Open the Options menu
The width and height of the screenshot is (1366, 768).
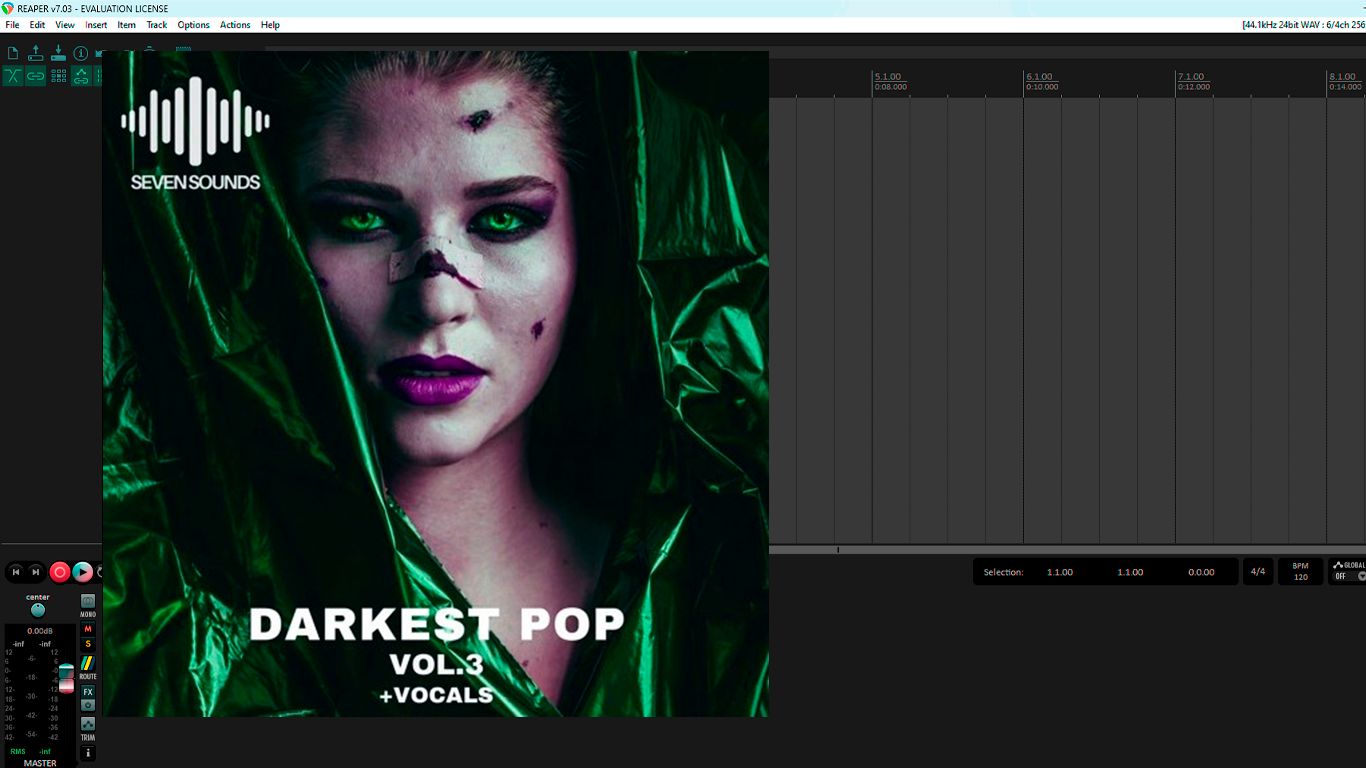click(x=193, y=25)
